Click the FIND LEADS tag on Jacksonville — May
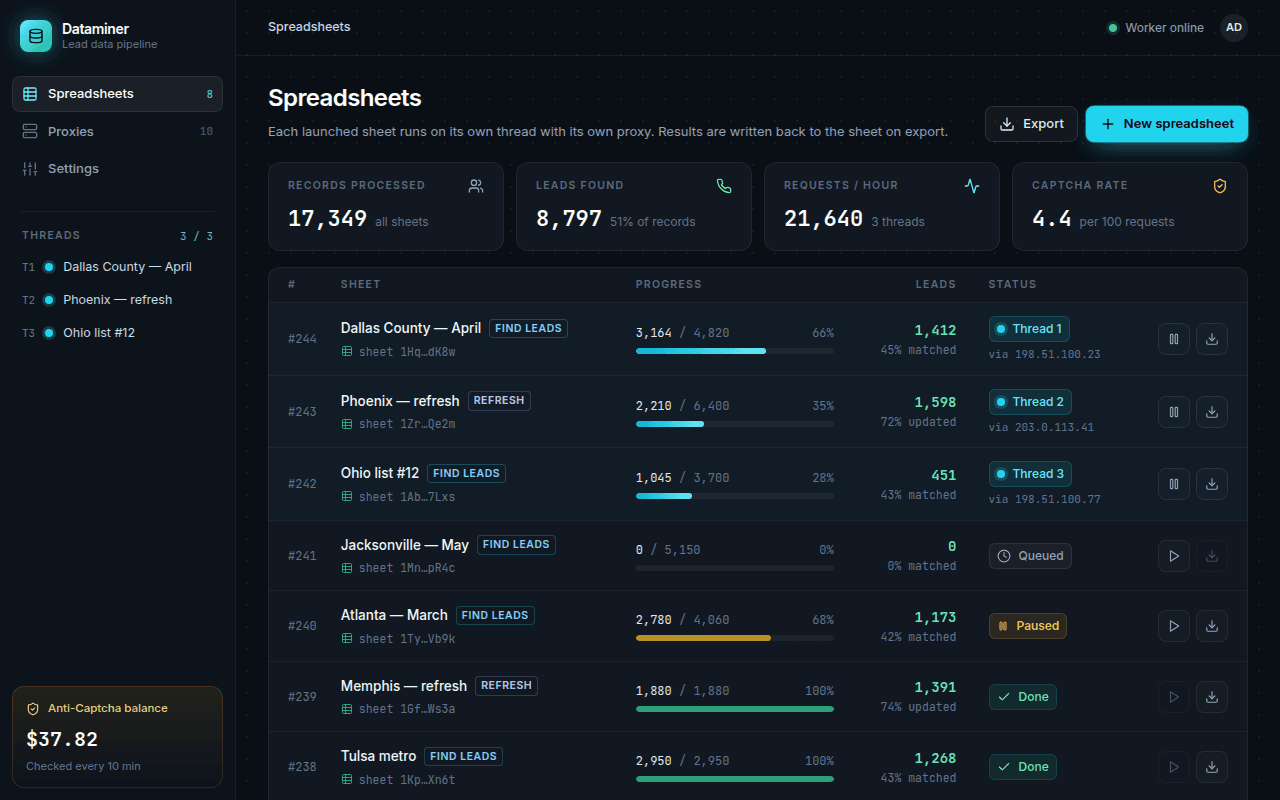 pos(516,545)
